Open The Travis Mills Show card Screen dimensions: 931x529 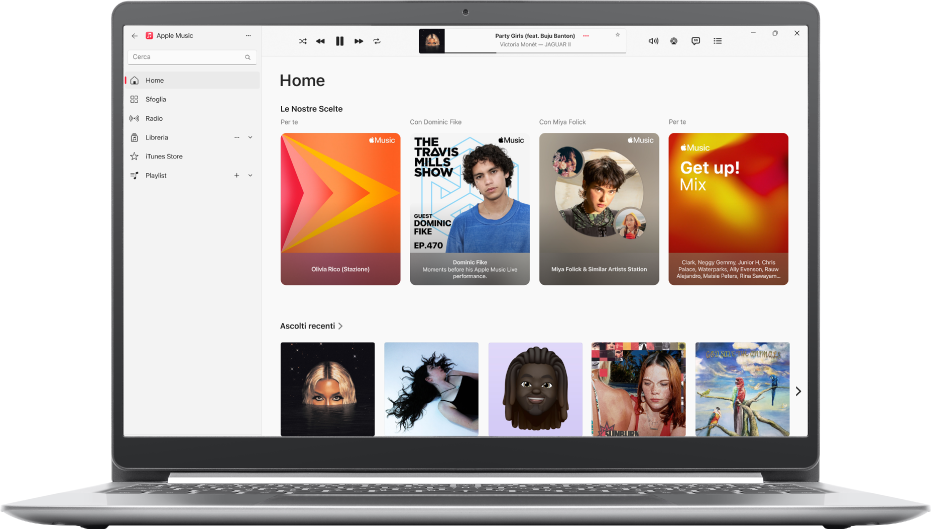point(470,209)
